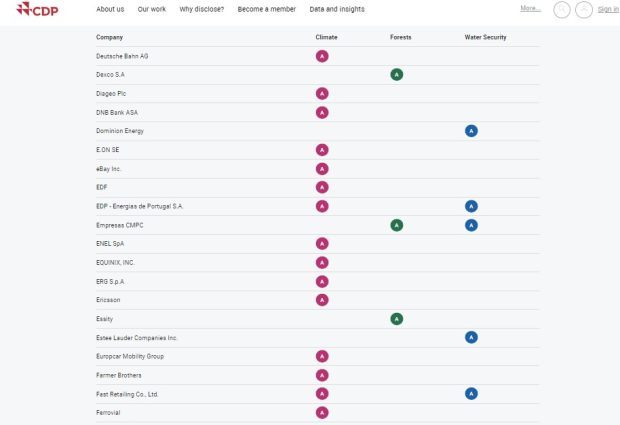The image size is (620, 425).
Task: Select Dominion Energy company name
Action: (120, 131)
